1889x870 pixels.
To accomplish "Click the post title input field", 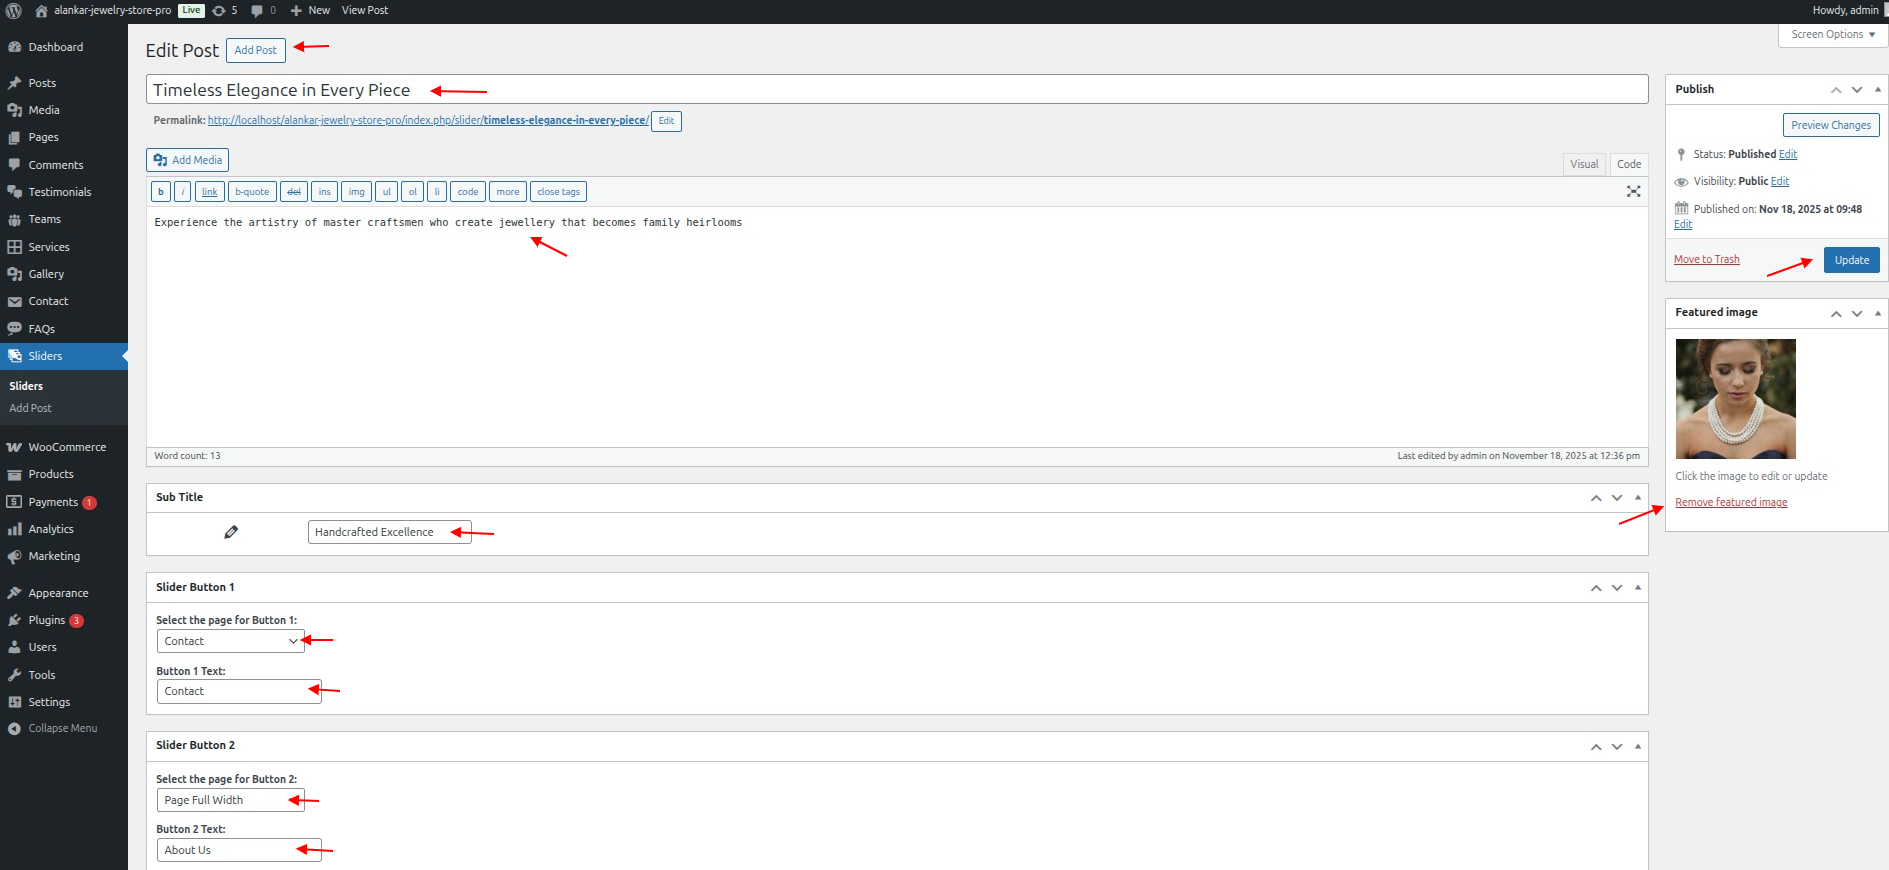I will coord(897,89).
